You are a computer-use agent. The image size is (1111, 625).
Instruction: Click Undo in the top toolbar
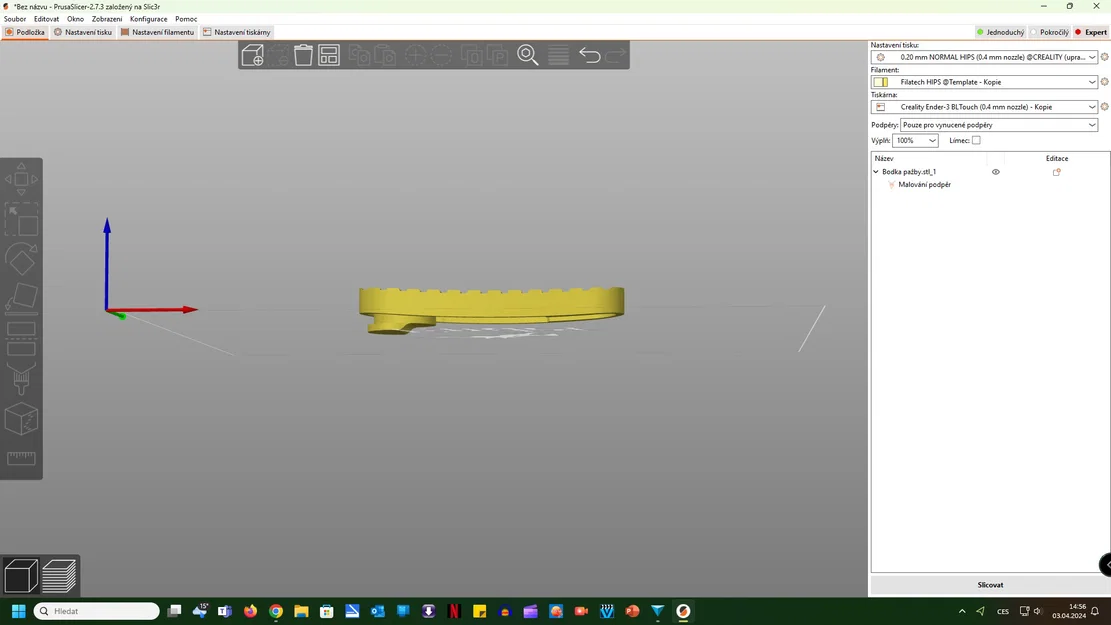click(x=589, y=55)
